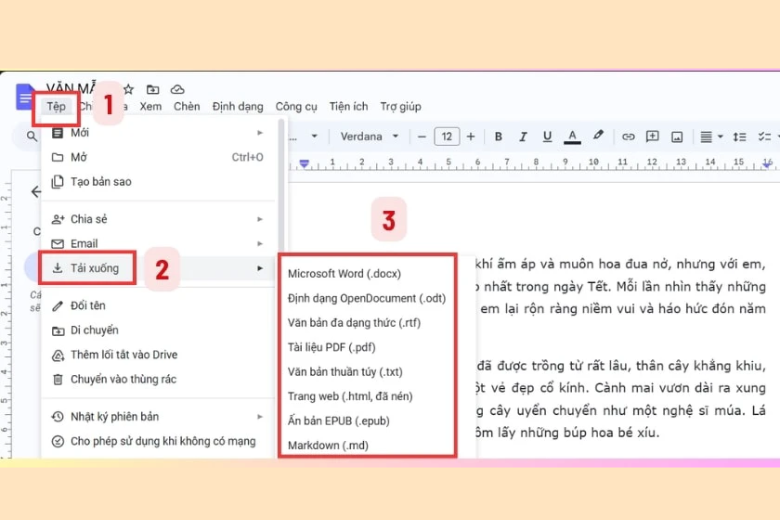This screenshot has width=780, height=520.
Task: Open the Tiện ích menu
Action: [x=348, y=106]
